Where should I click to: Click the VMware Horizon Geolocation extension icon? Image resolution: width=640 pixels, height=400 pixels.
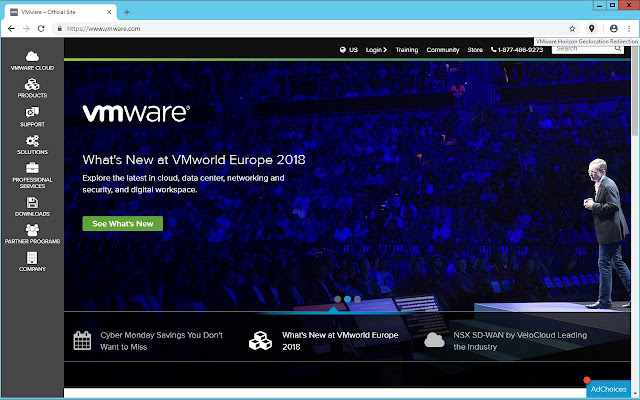591,28
